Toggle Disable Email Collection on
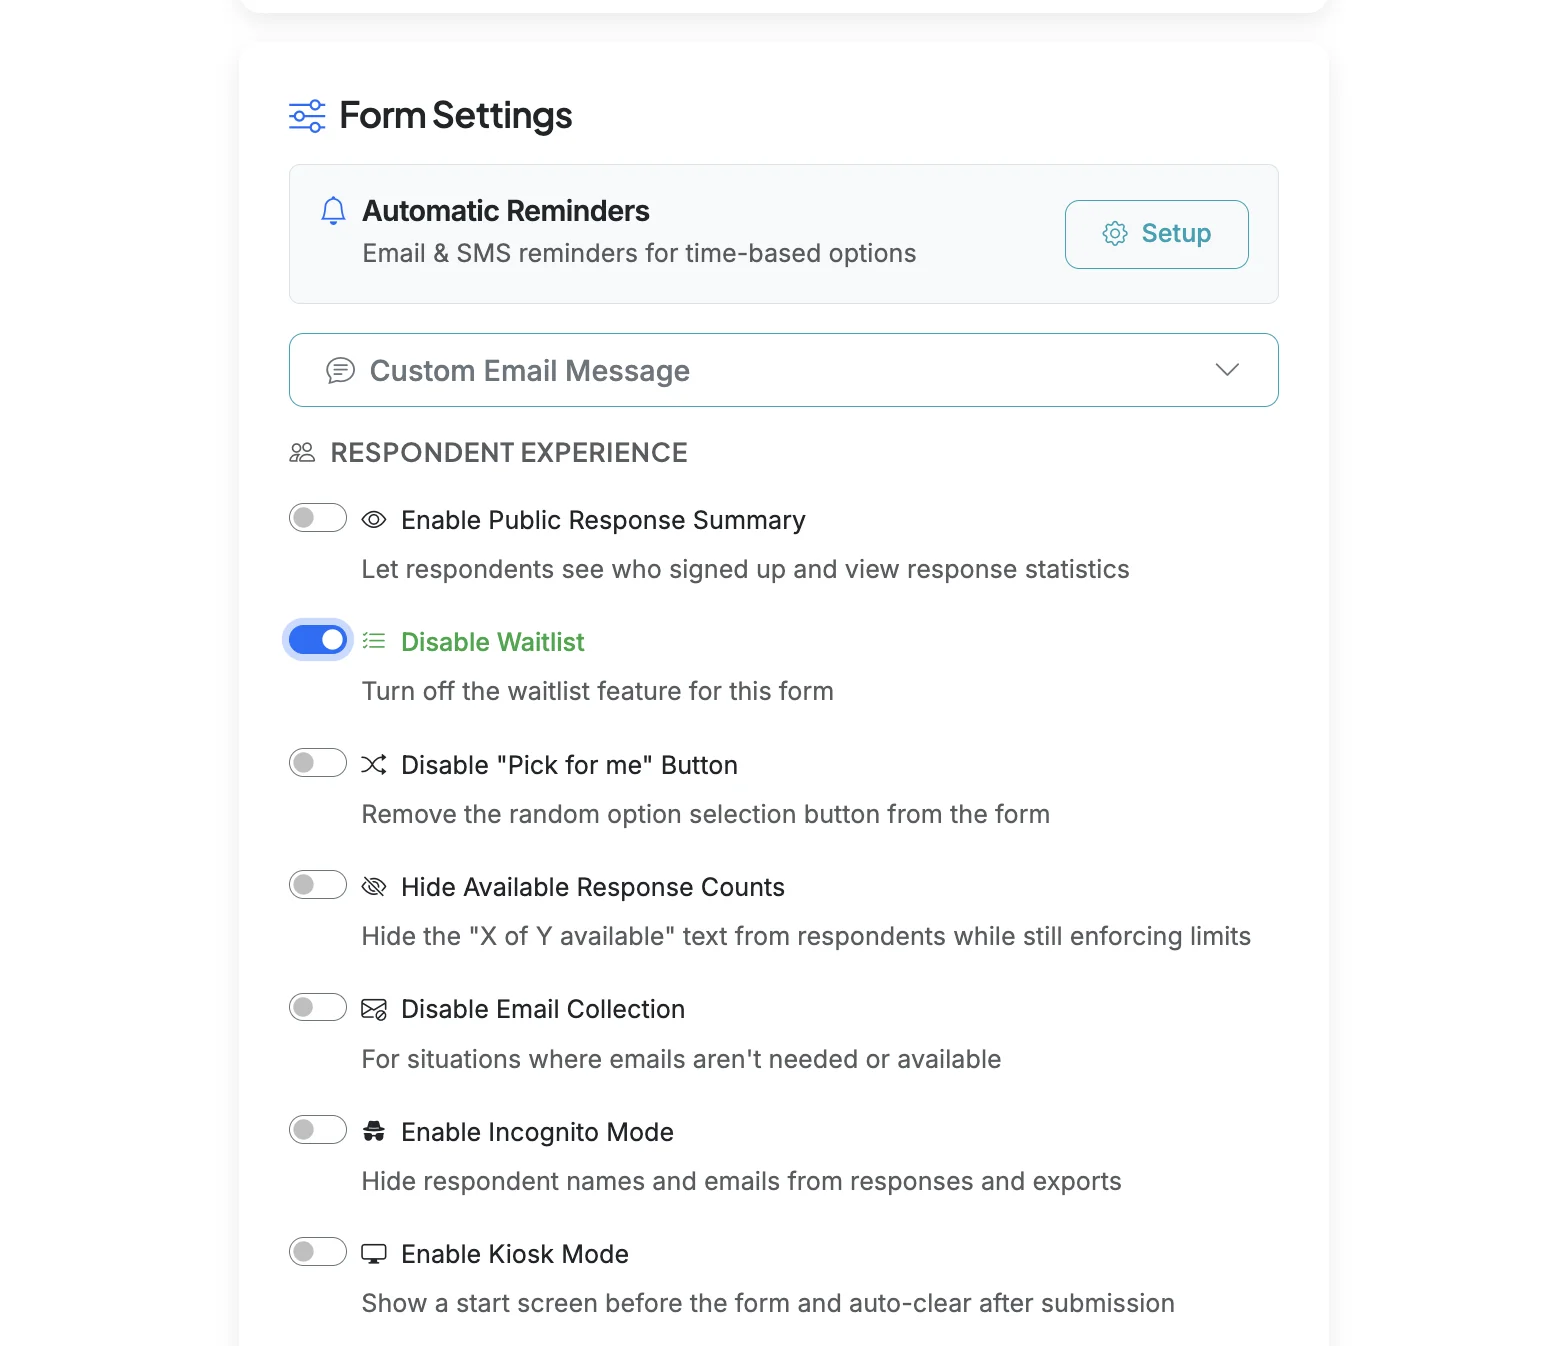The height and width of the screenshot is (1346, 1544). [317, 1006]
